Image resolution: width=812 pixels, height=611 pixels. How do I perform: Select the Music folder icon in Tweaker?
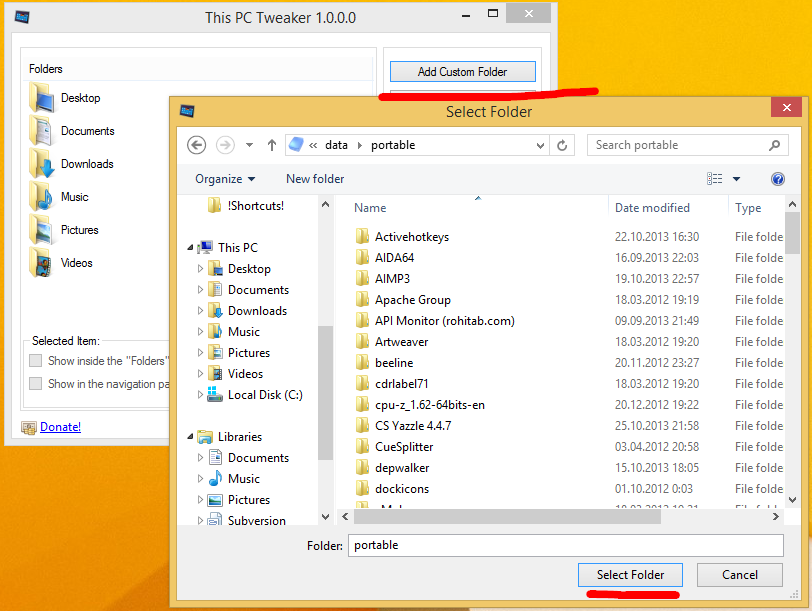coord(42,197)
